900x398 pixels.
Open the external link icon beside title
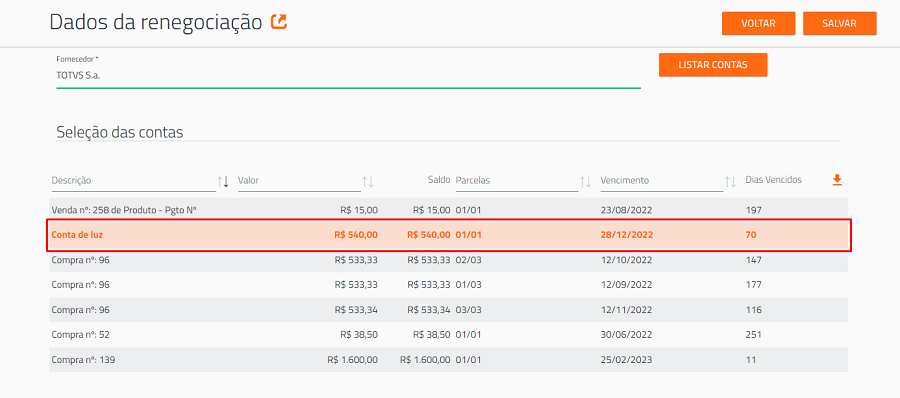pos(279,22)
